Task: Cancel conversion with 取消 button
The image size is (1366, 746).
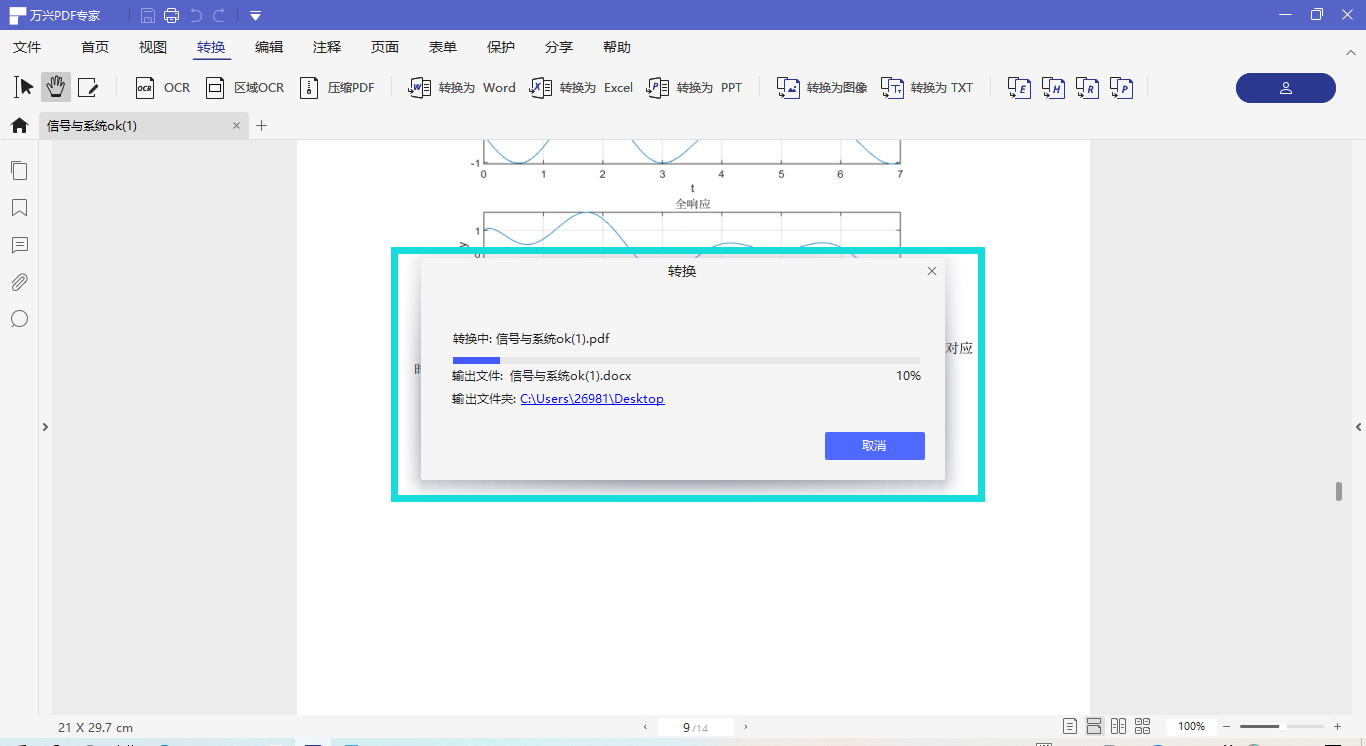Action: [x=875, y=446]
